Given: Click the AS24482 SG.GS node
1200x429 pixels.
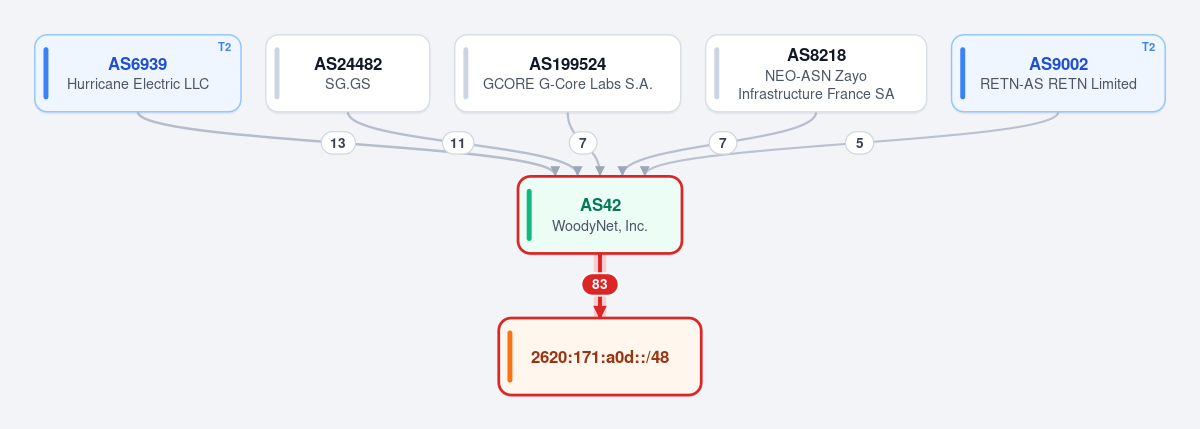Looking at the screenshot, I should (x=348, y=73).
